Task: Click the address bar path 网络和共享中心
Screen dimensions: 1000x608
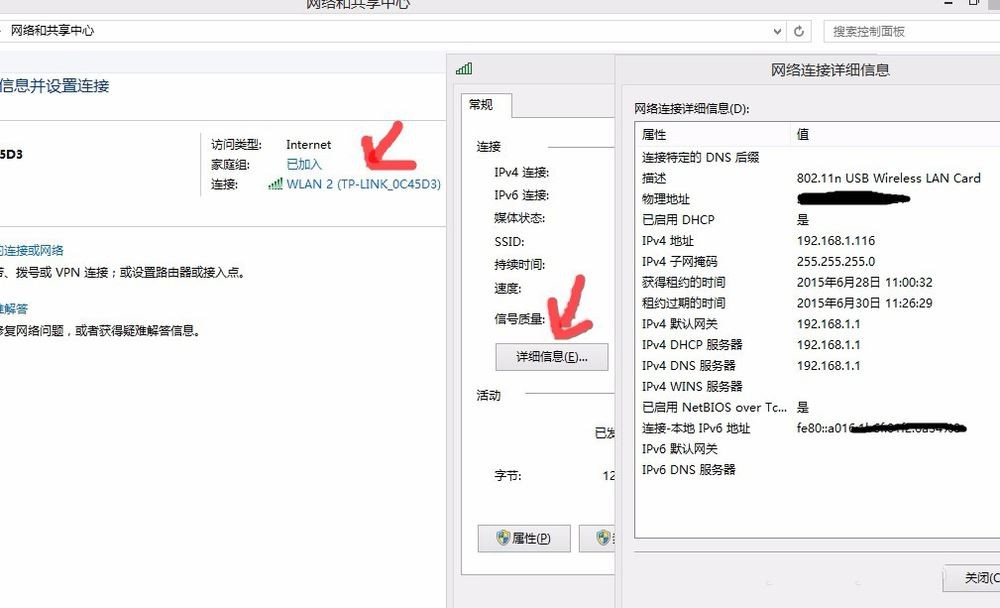Action: click(52, 31)
